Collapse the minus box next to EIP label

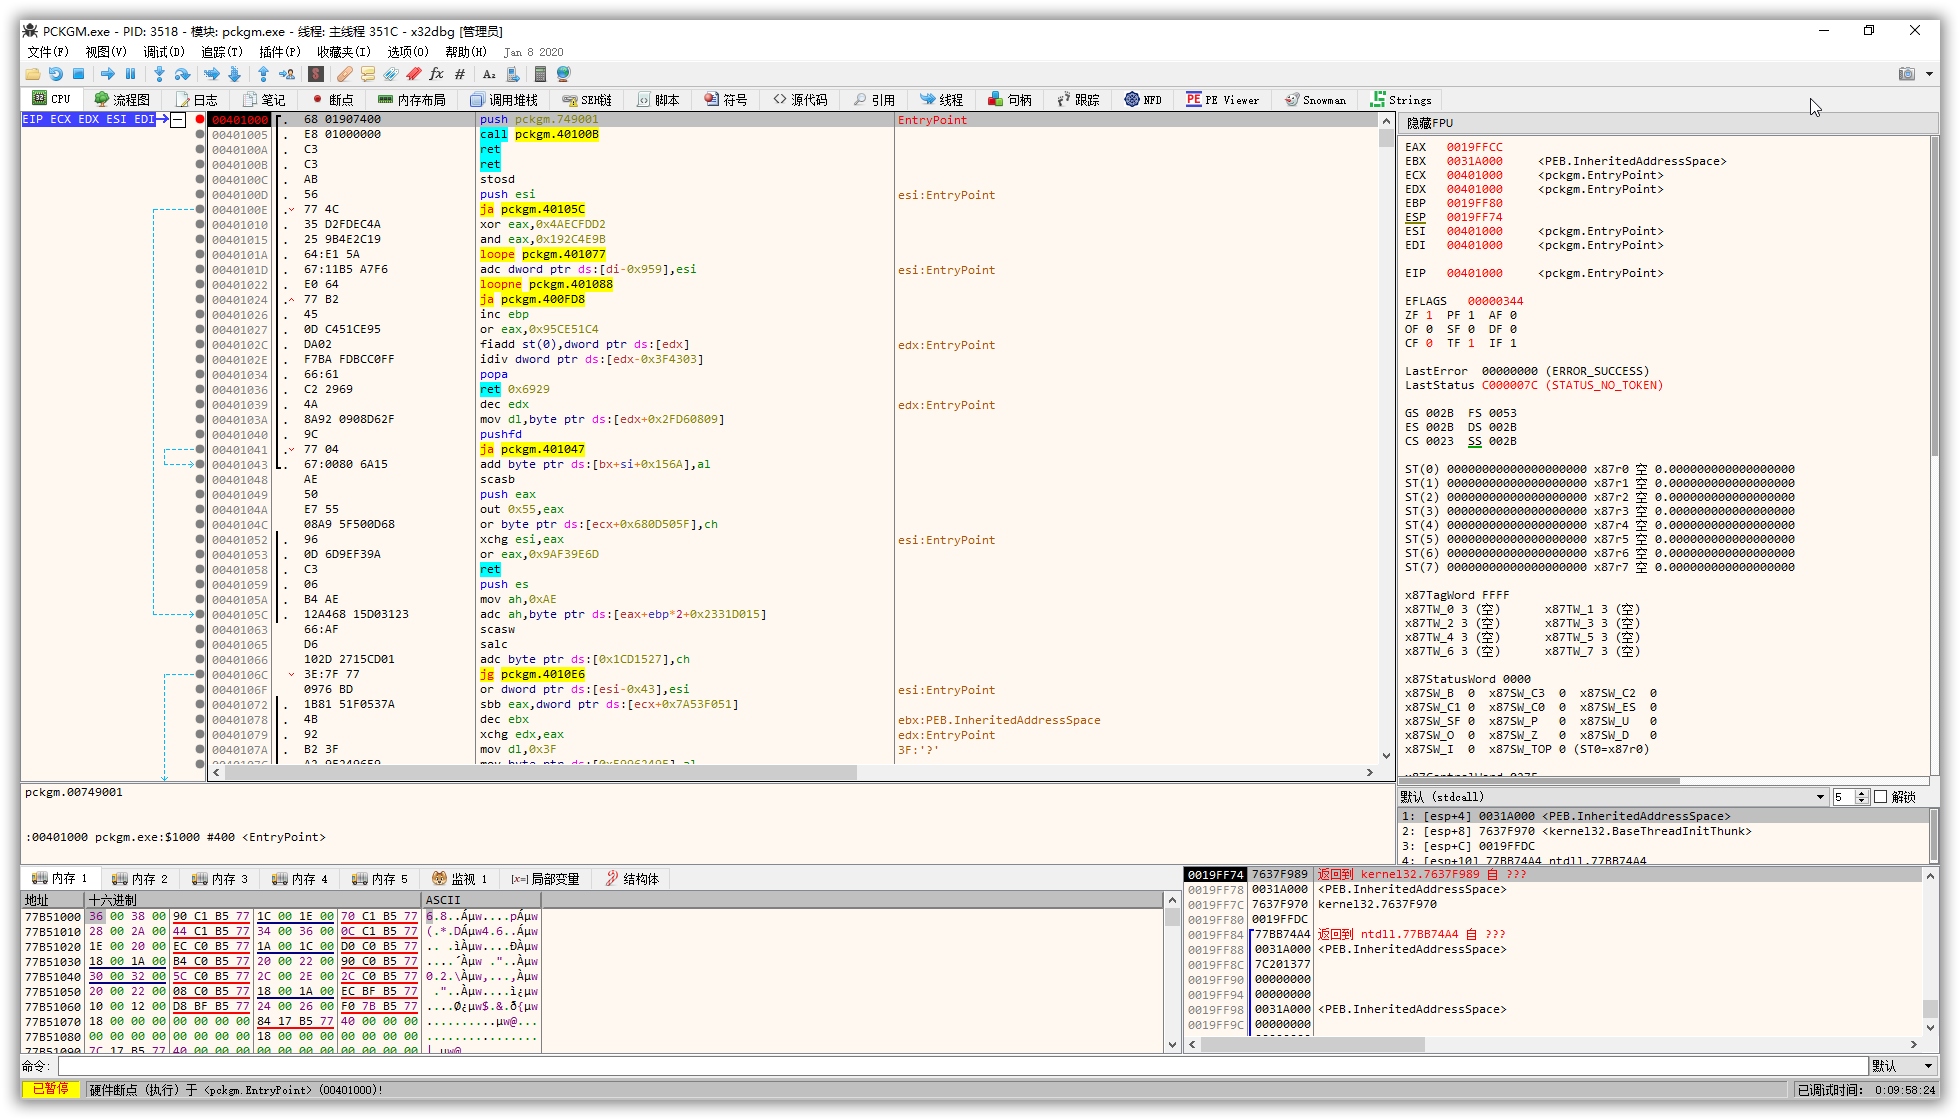178,120
